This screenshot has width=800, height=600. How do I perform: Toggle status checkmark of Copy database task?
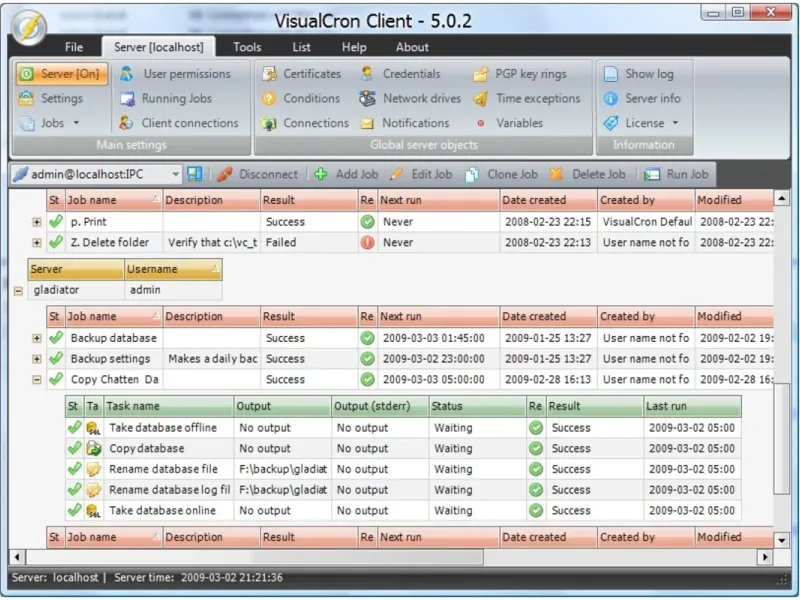coord(74,448)
